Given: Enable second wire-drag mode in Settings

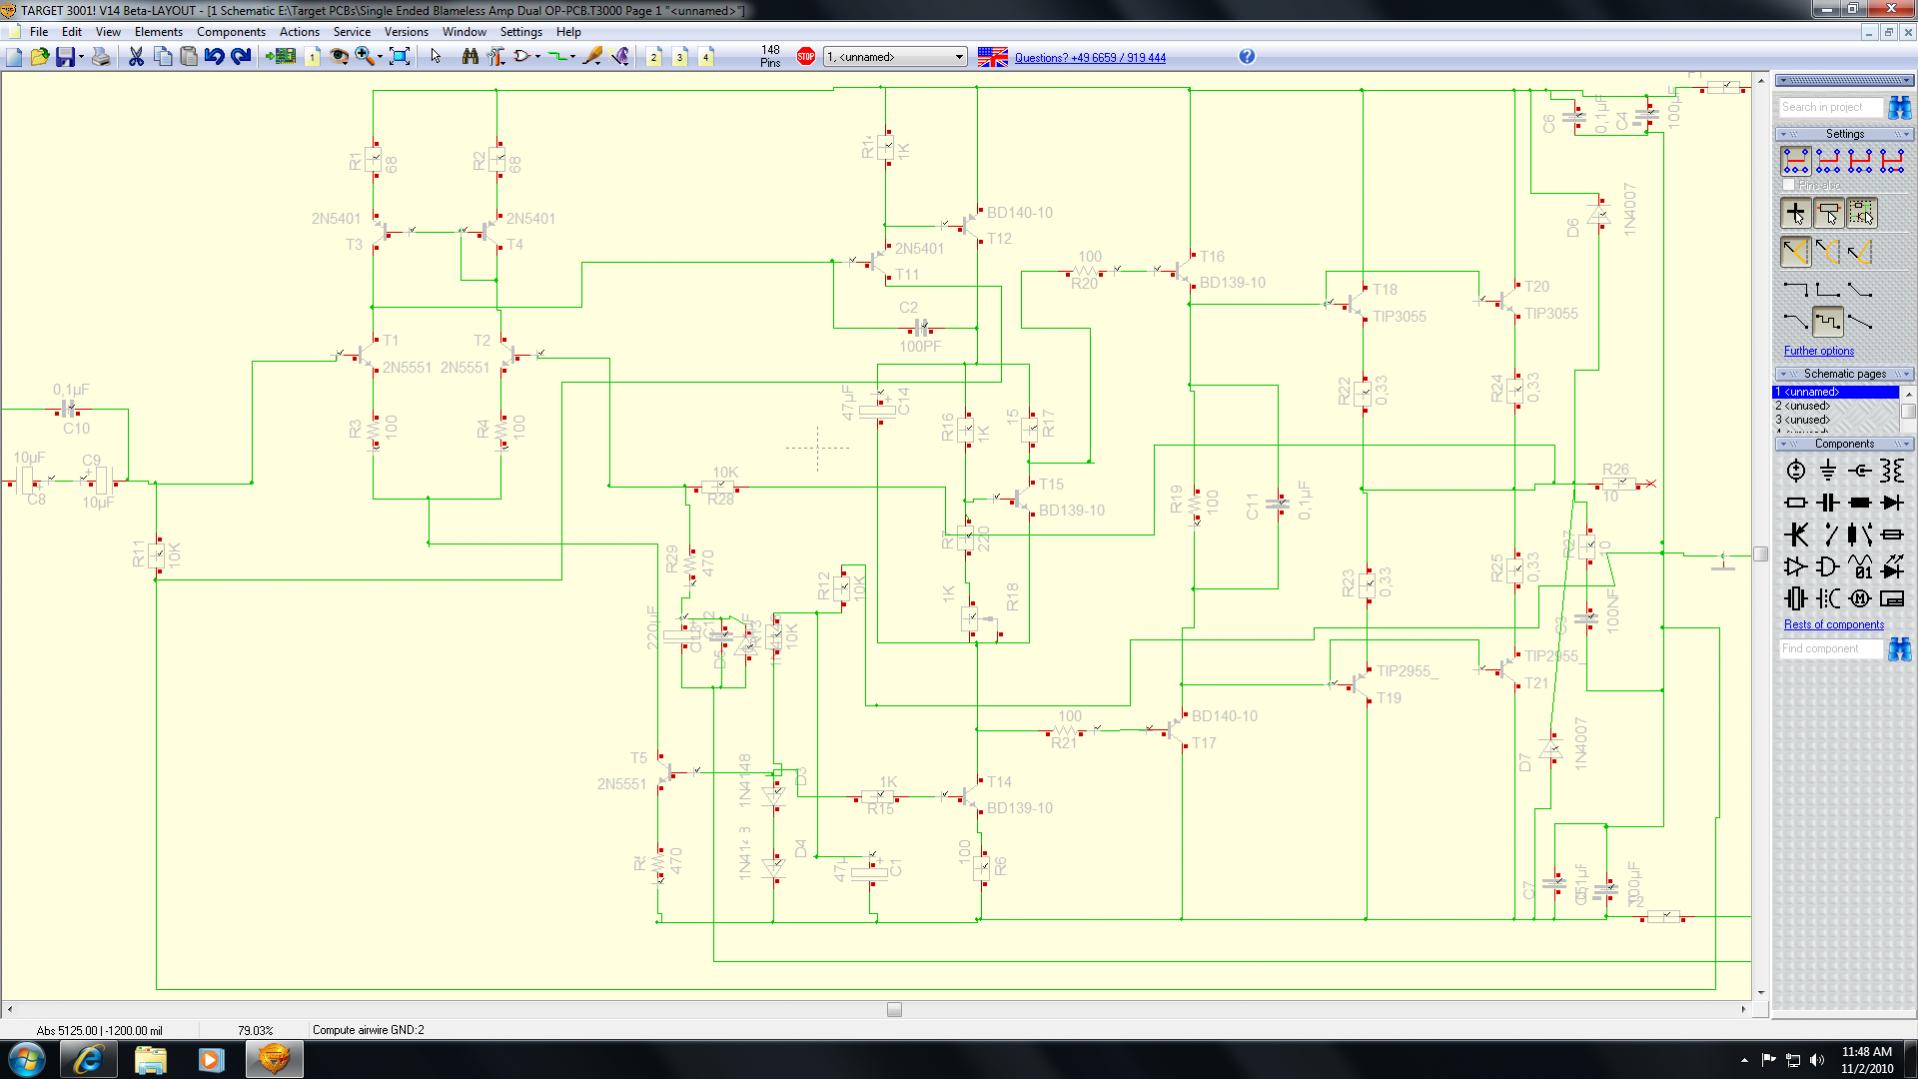Looking at the screenshot, I should pyautogui.click(x=1828, y=160).
